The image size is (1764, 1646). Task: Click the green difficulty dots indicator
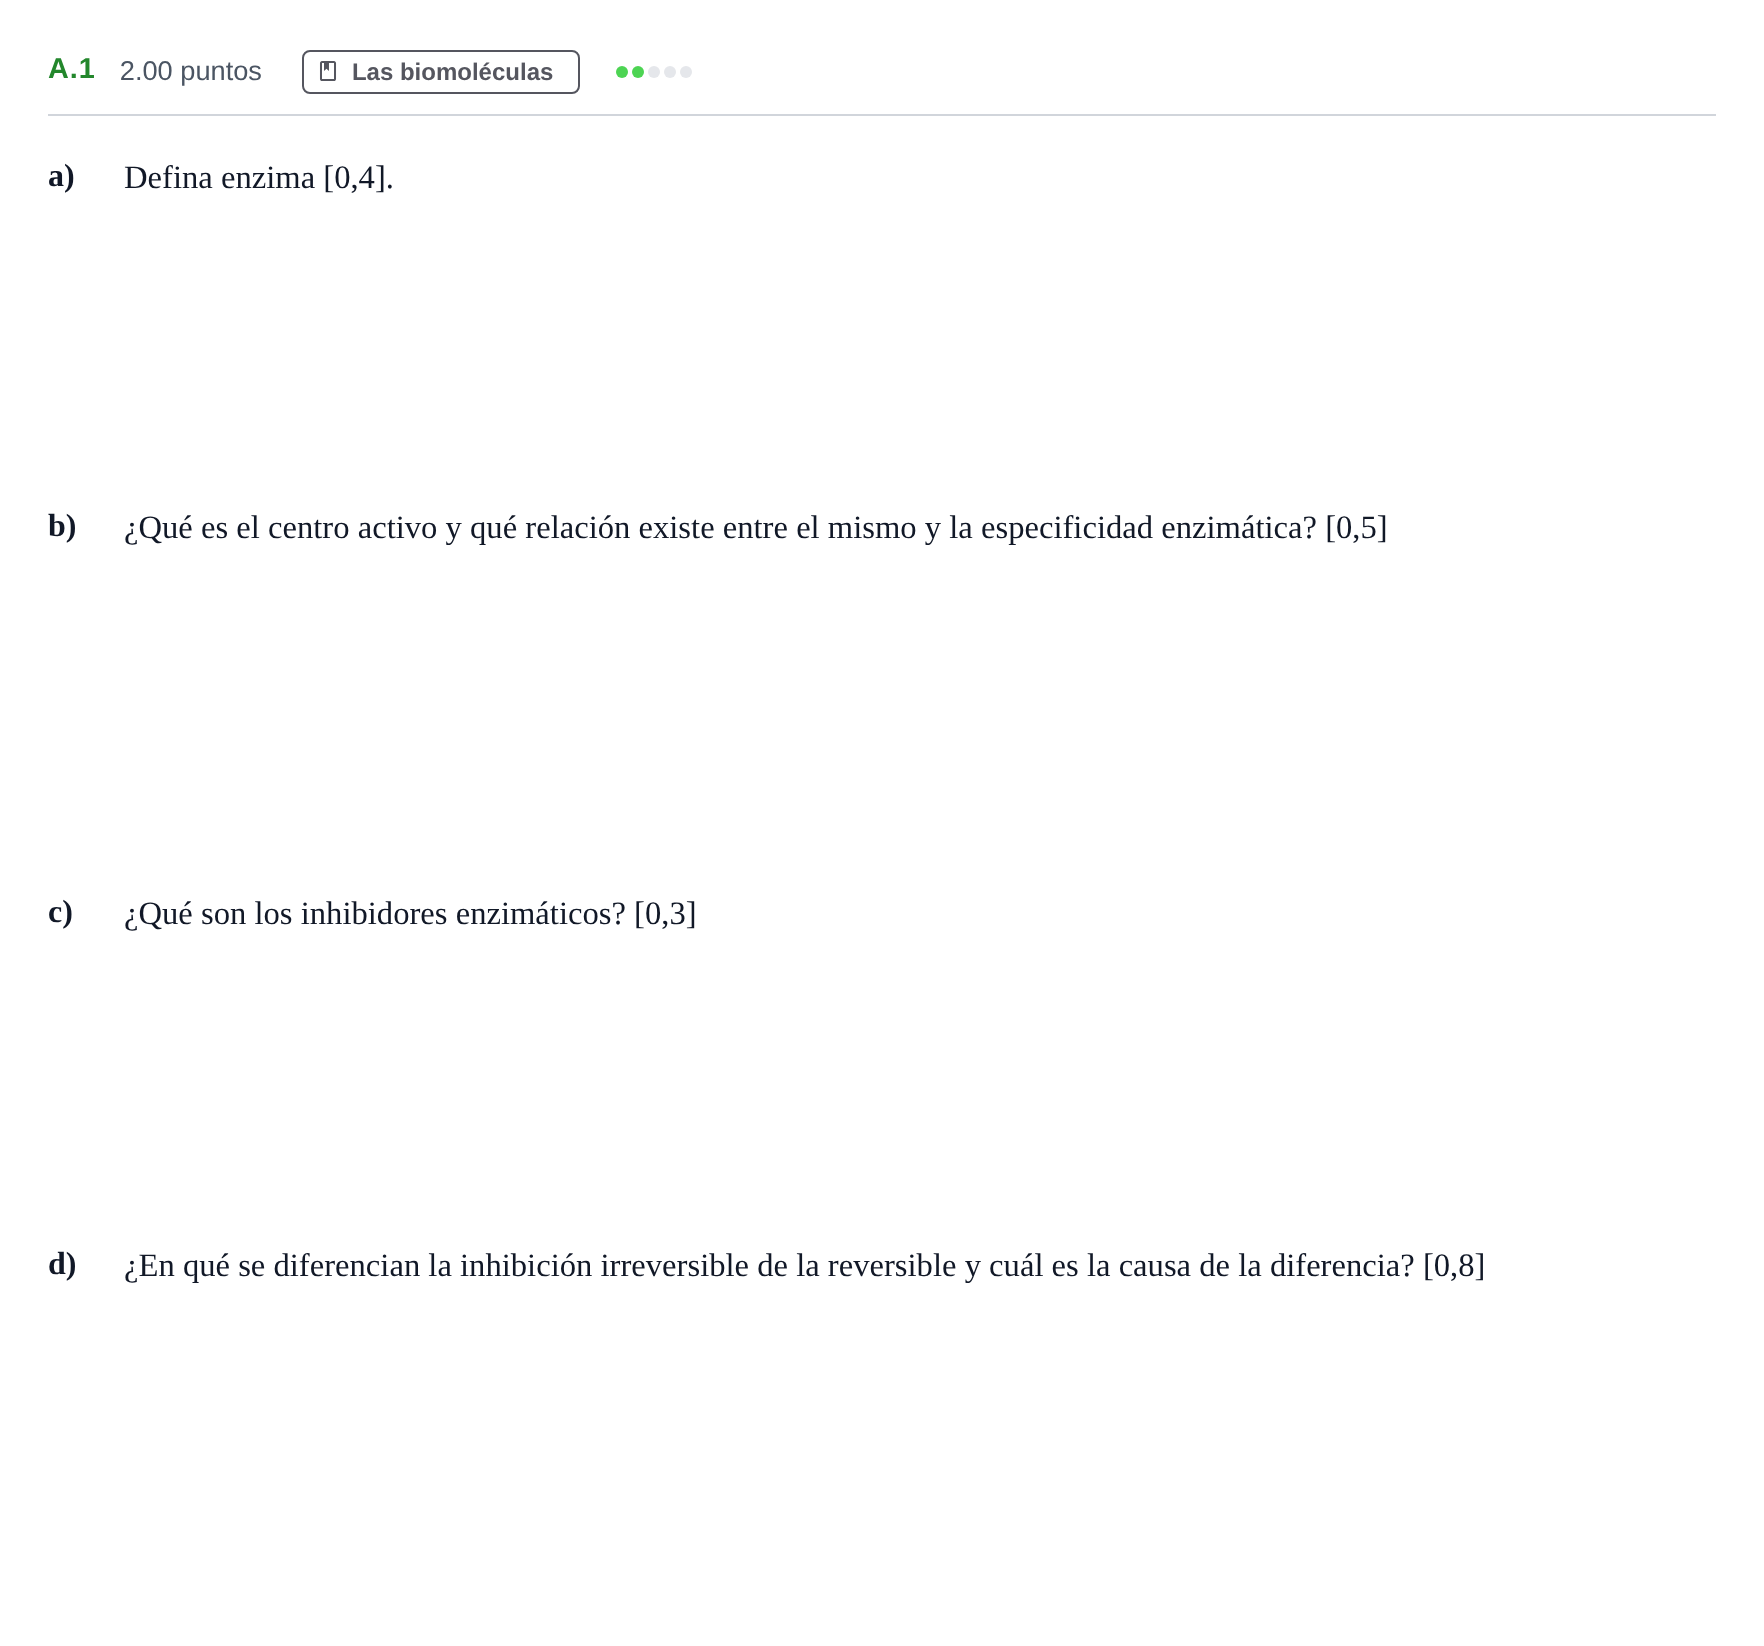point(654,72)
